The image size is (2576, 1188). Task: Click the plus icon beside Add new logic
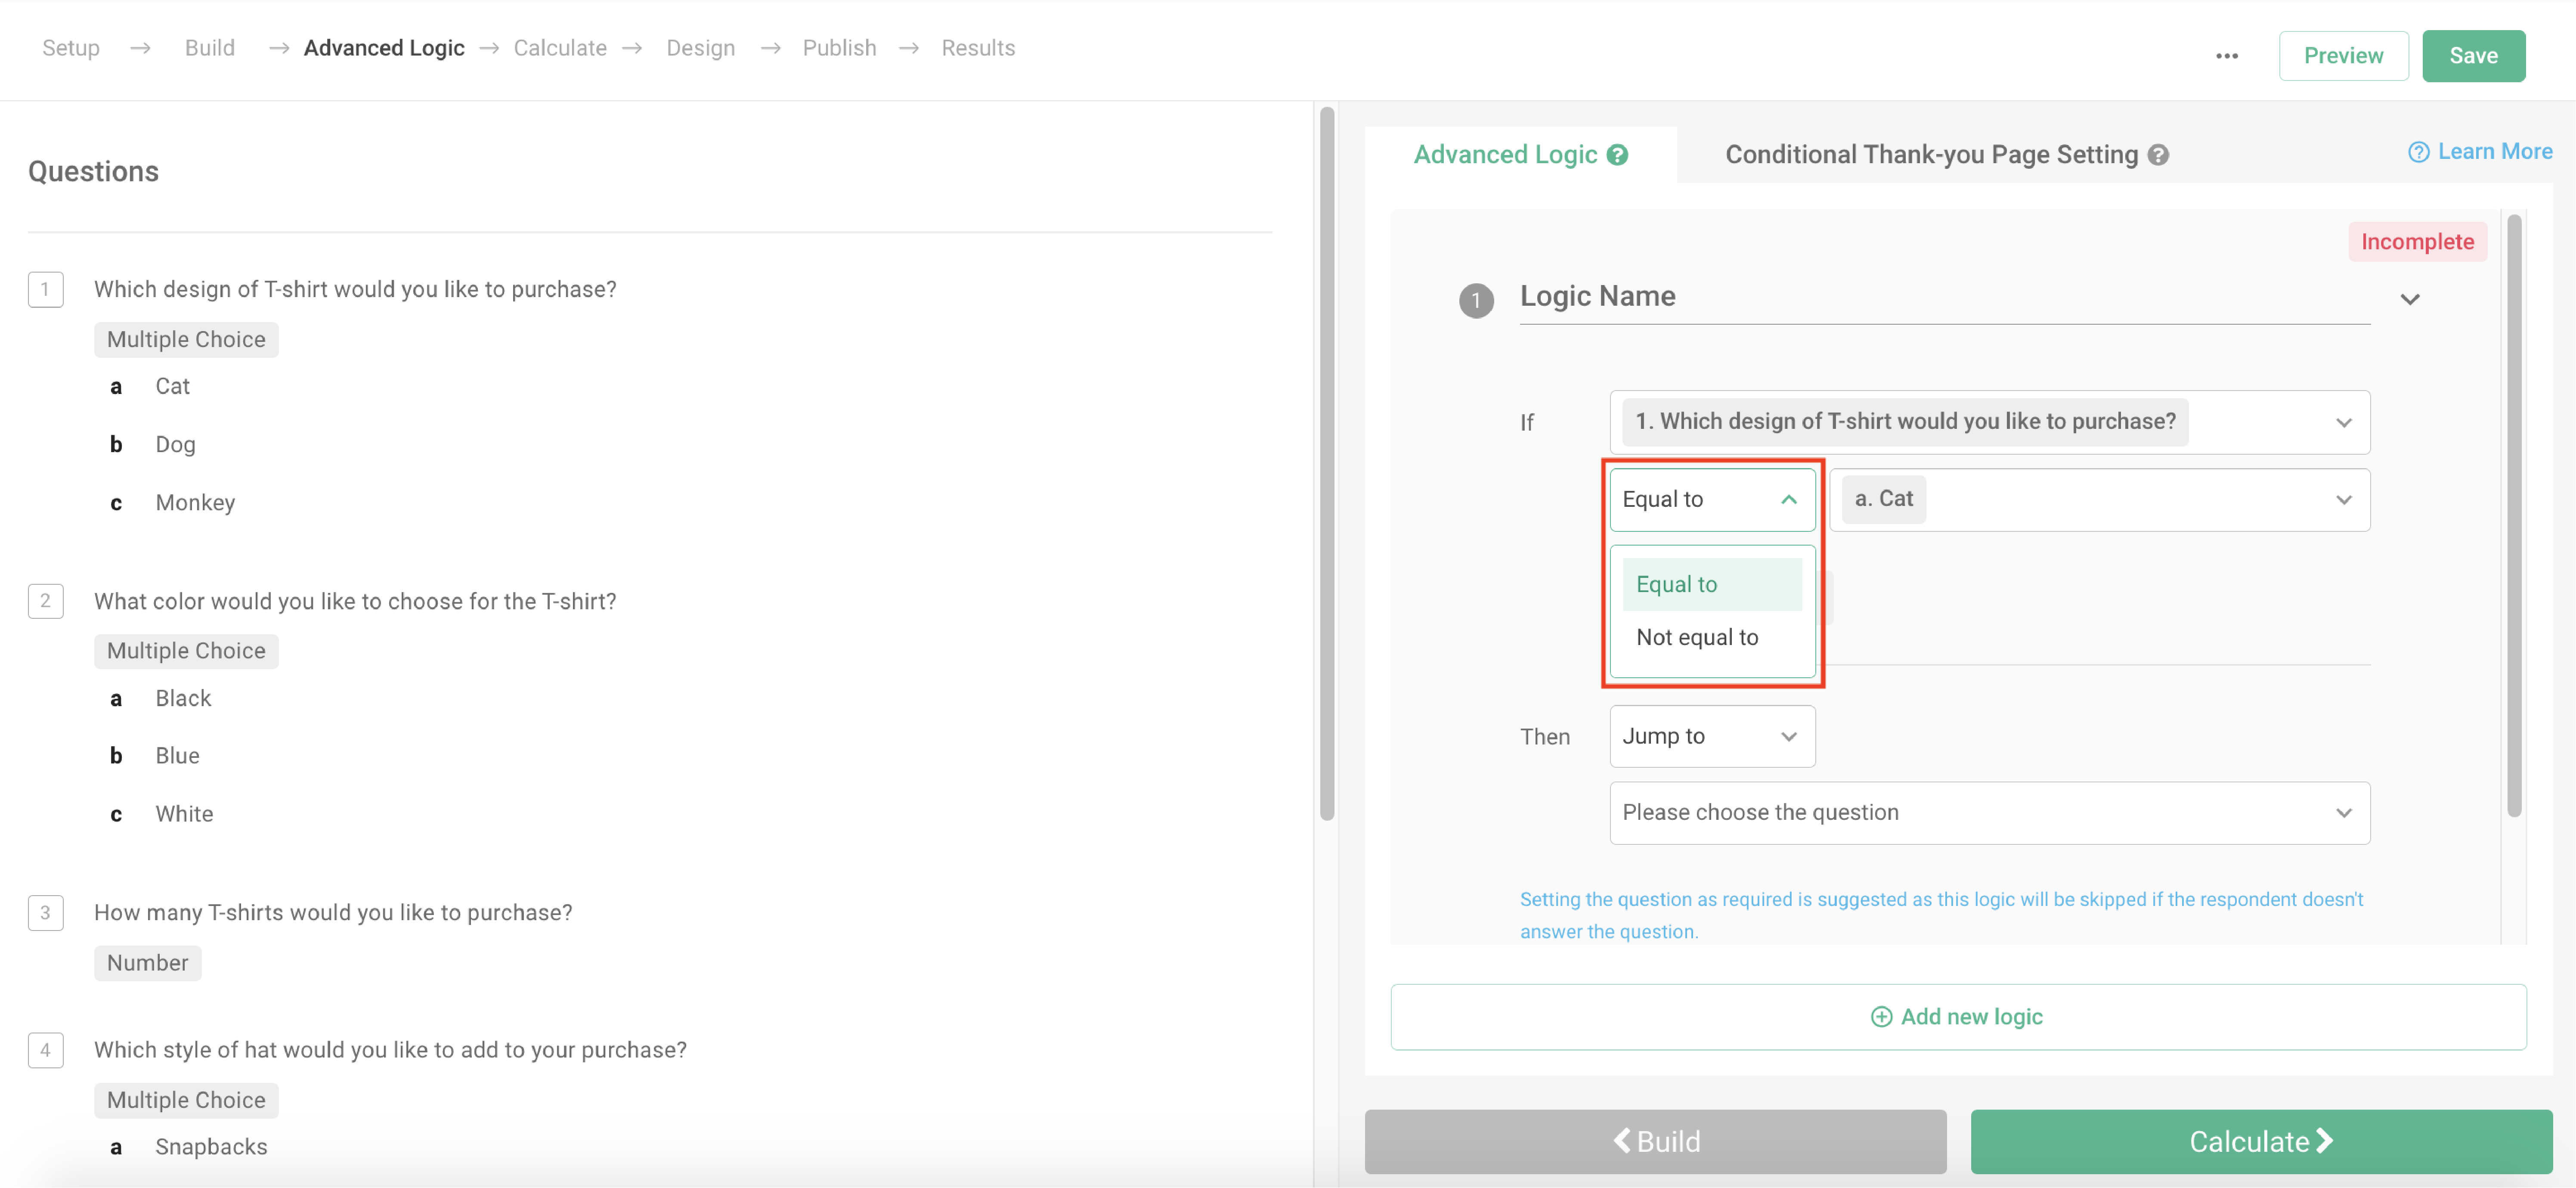coord(1881,1016)
